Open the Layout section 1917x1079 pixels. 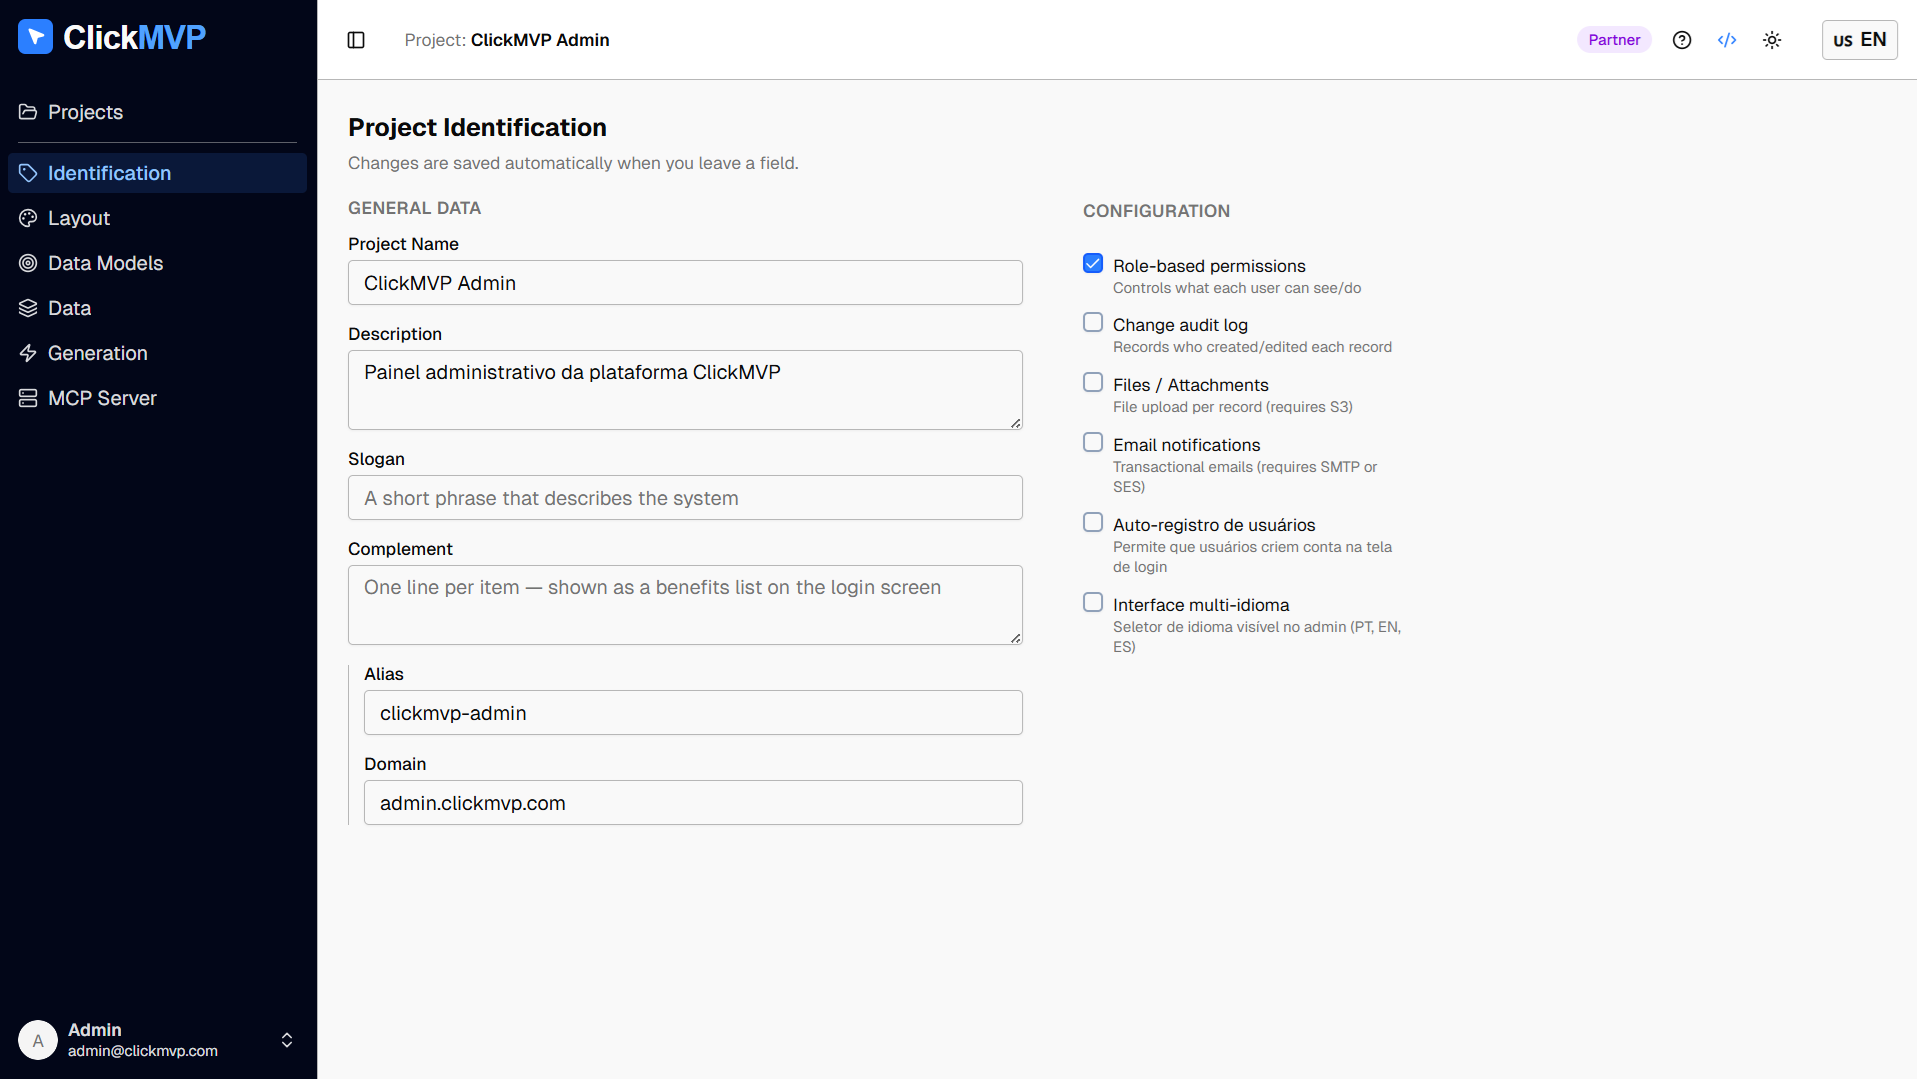coord(79,218)
